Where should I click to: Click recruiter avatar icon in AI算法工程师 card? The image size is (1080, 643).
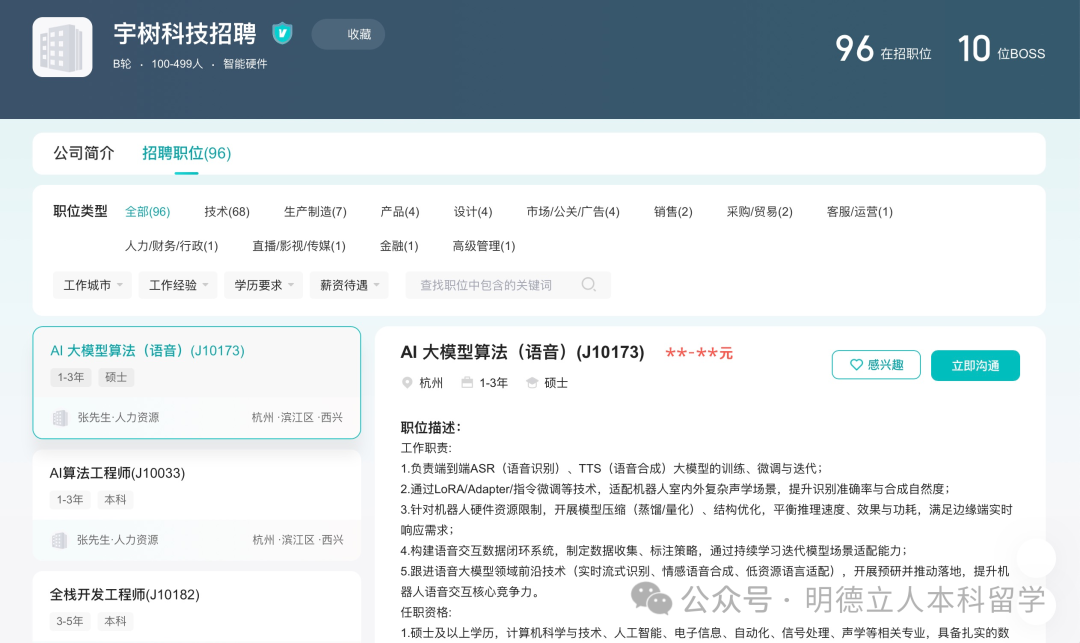tap(60, 540)
